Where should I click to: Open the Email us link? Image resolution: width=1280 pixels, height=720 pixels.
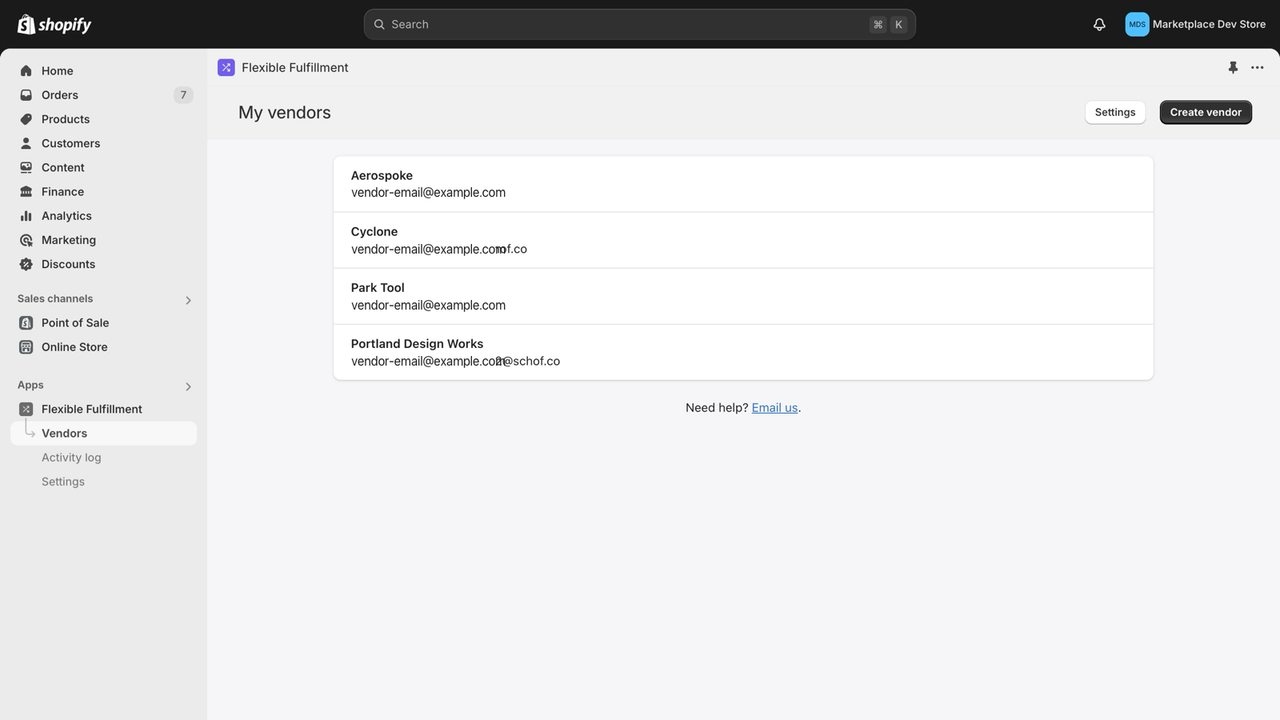(774, 407)
